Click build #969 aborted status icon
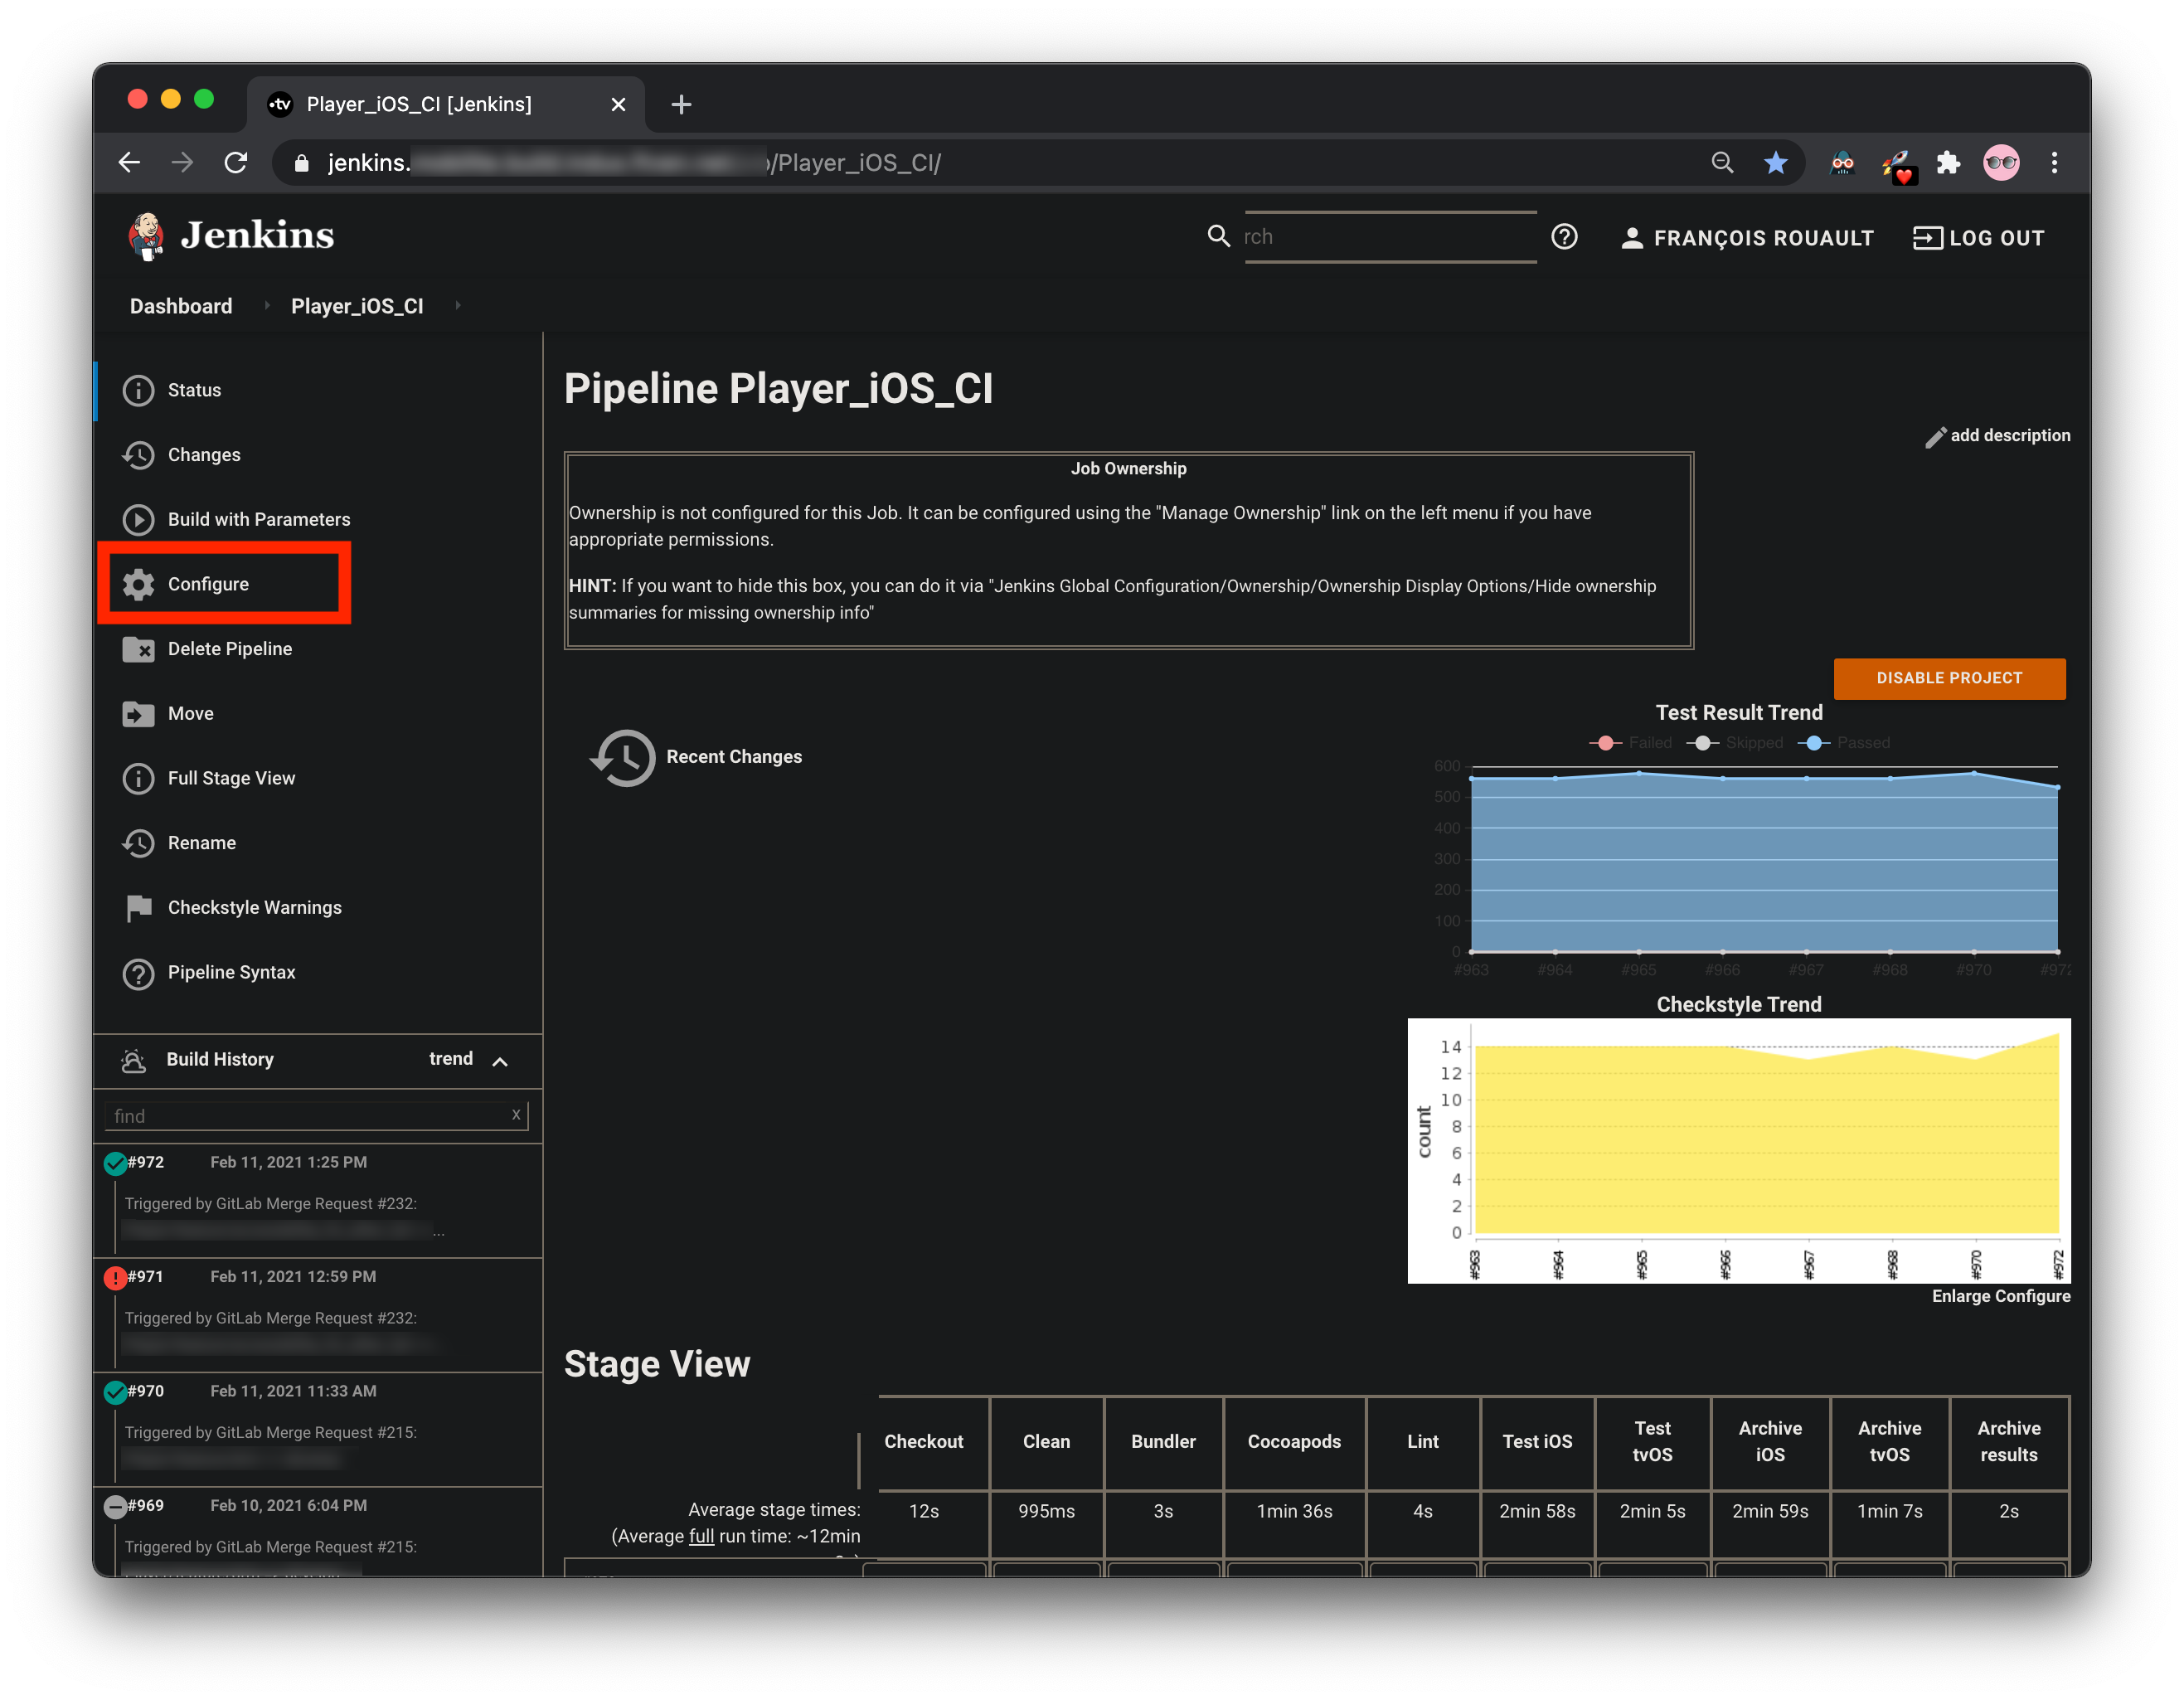 115,1507
